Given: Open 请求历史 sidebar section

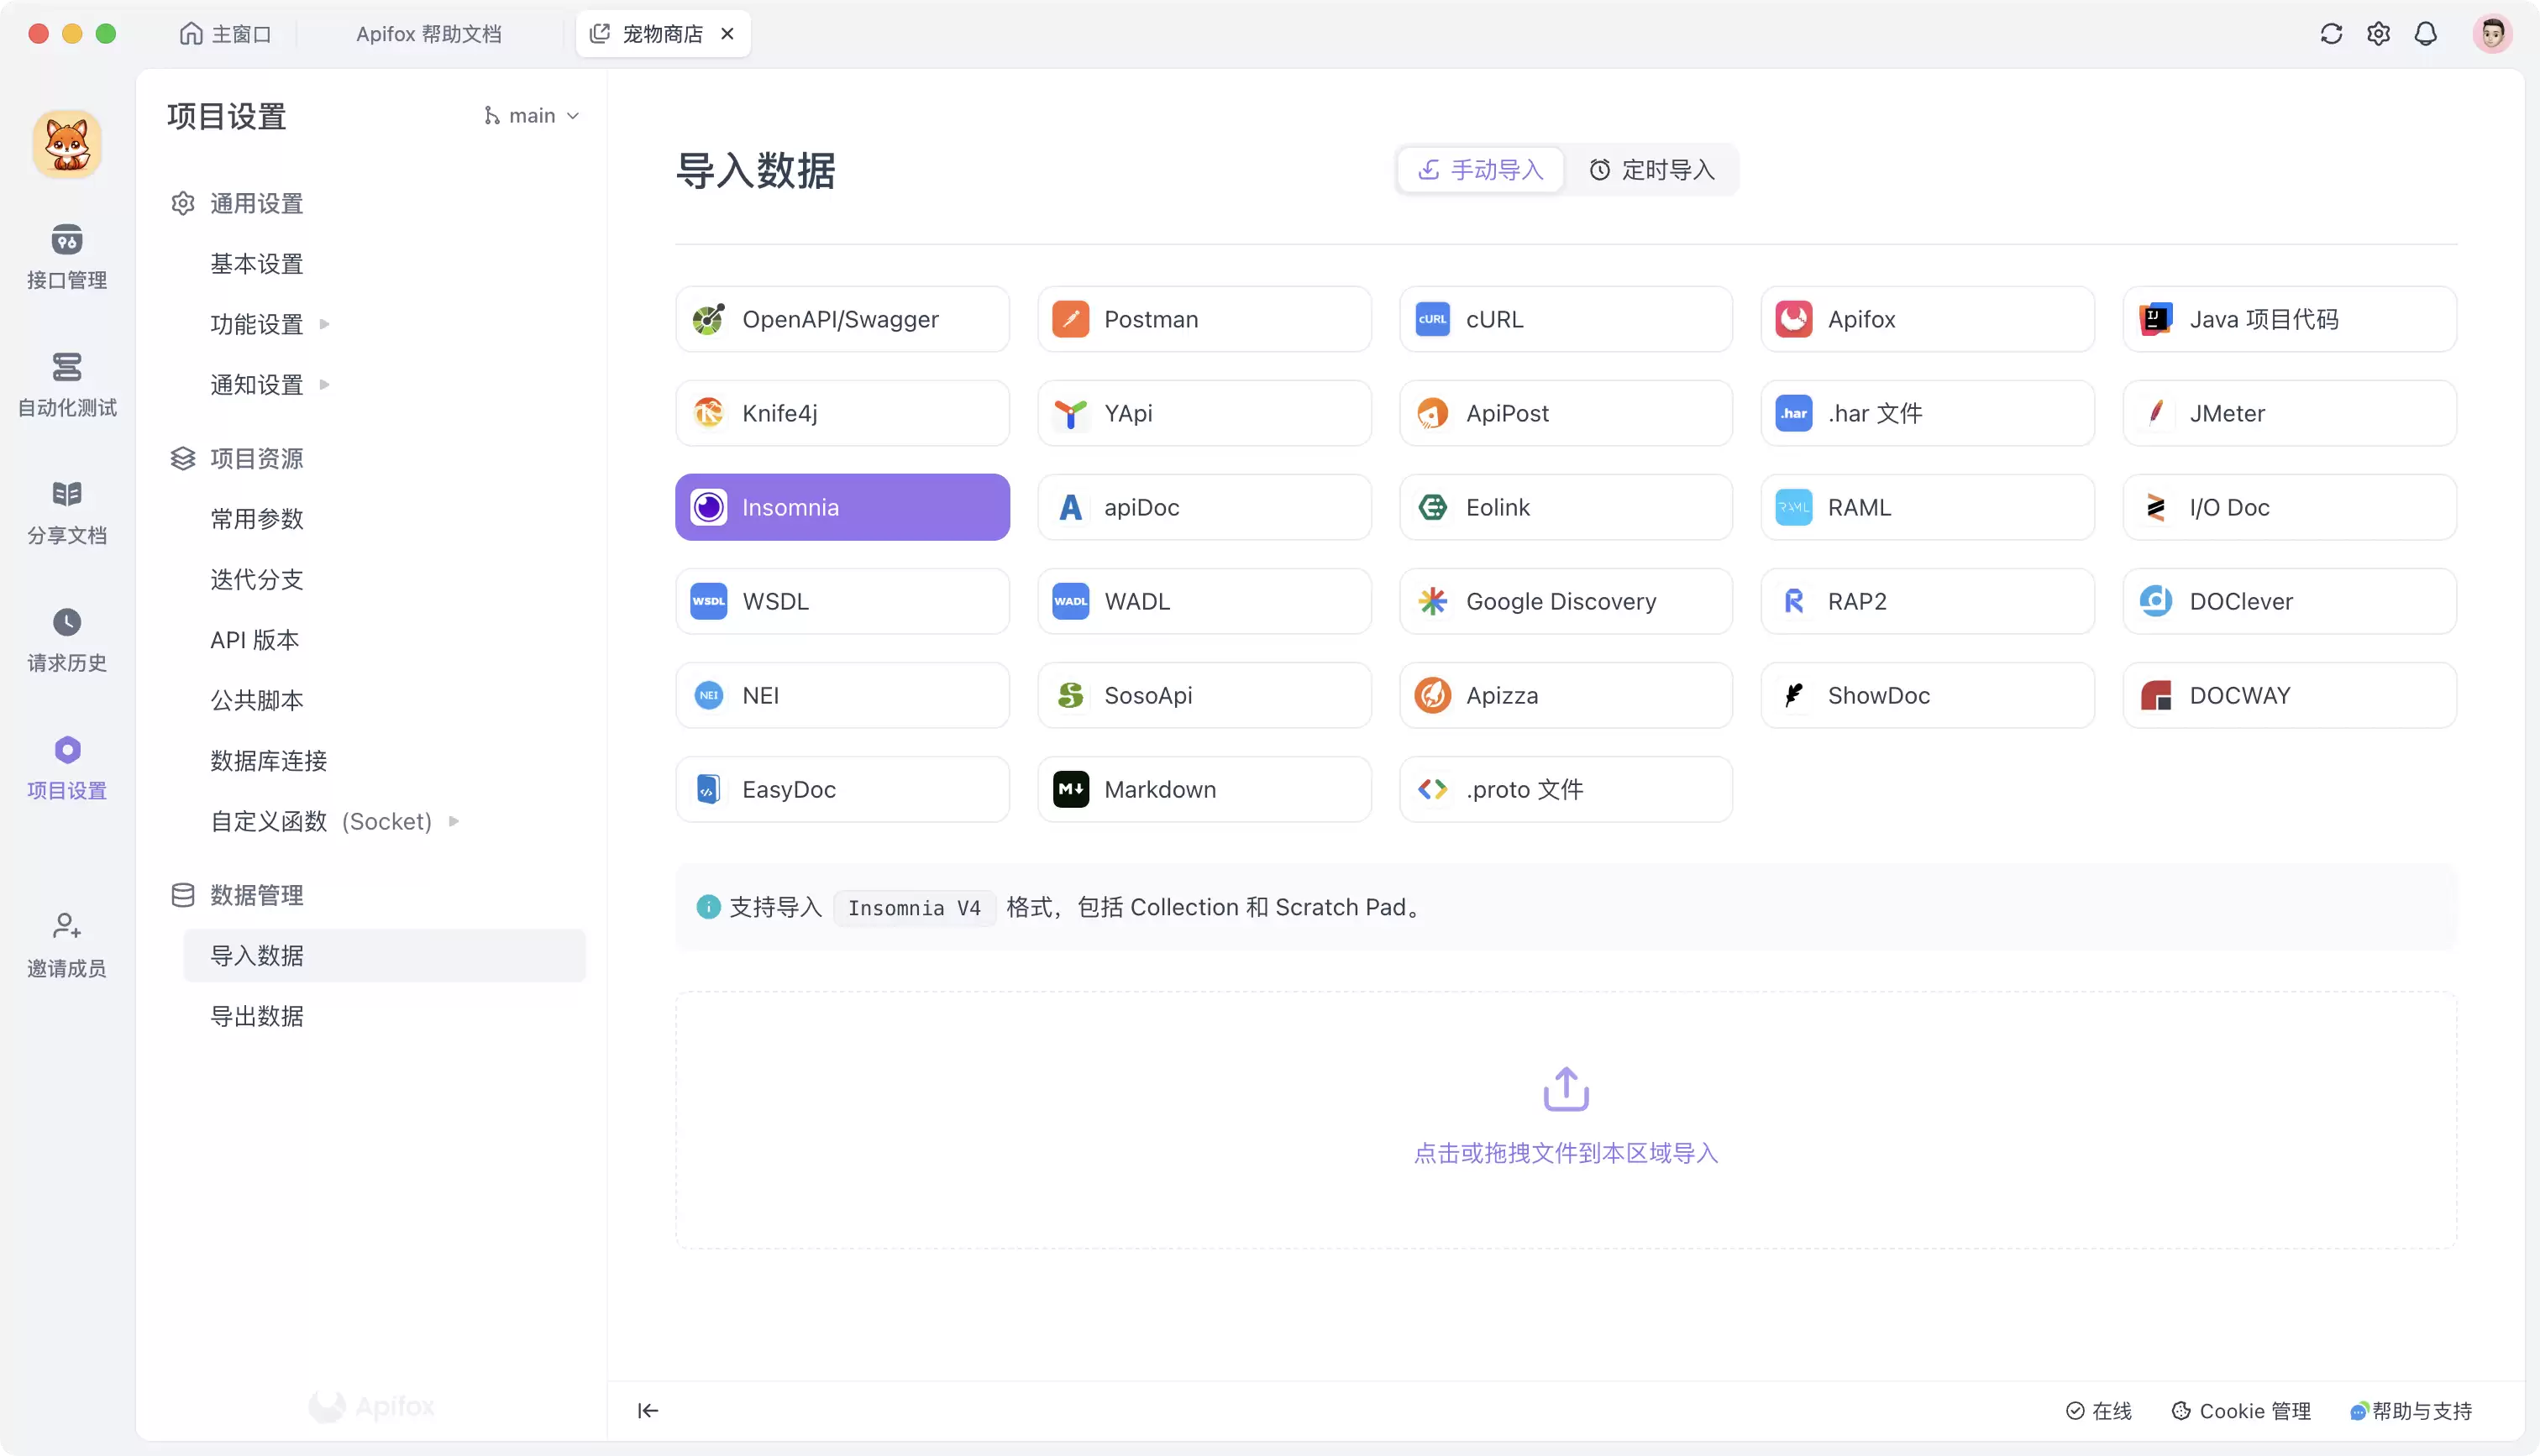Looking at the screenshot, I should (x=66, y=640).
